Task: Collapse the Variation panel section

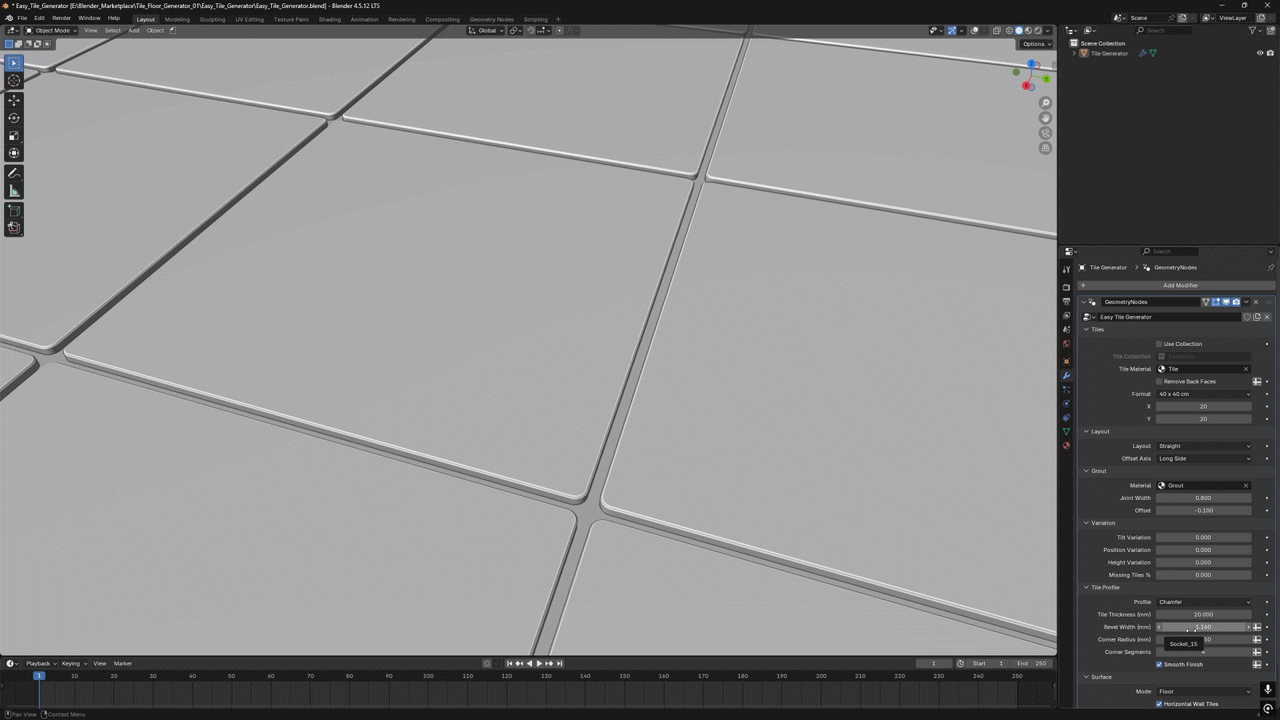Action: [1103, 523]
